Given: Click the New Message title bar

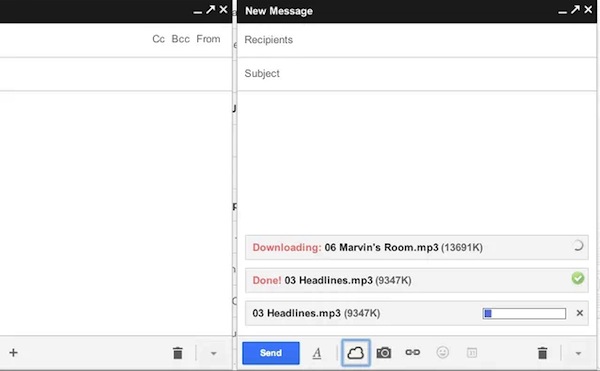Looking at the screenshot, I should (417, 11).
